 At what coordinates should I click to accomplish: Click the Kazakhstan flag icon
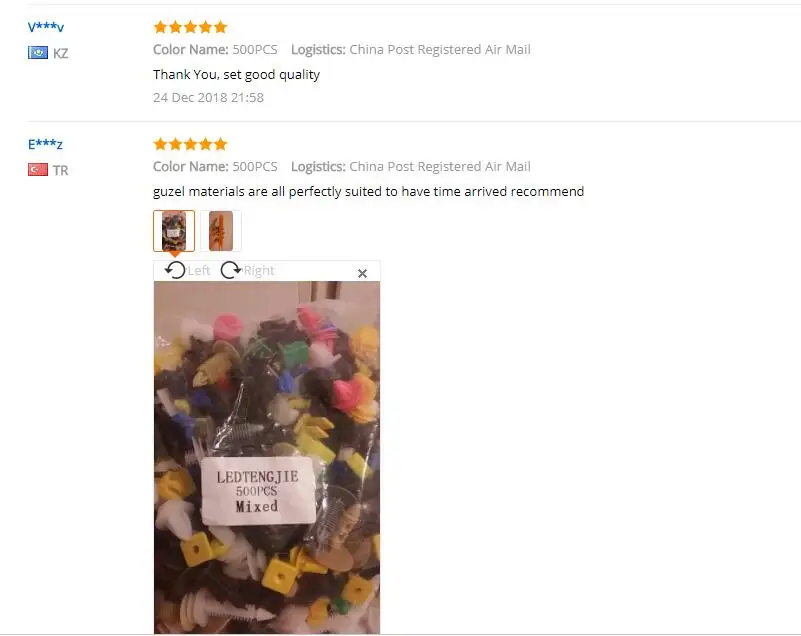[38, 53]
